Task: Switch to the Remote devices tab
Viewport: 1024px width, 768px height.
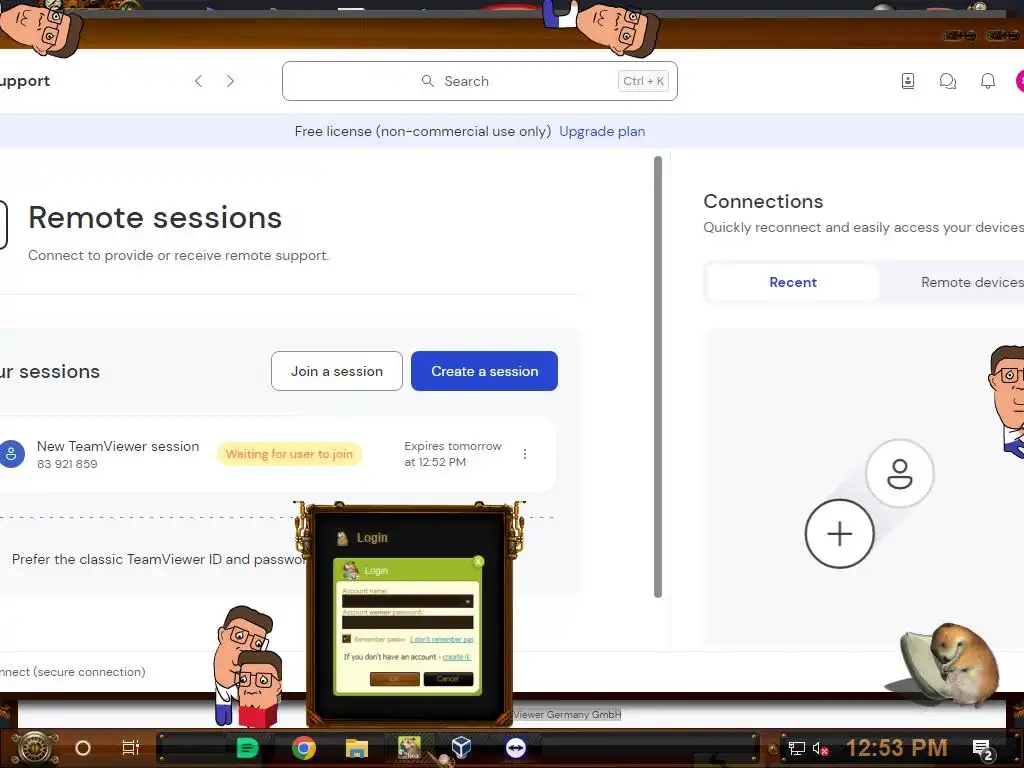Action: pos(972,282)
